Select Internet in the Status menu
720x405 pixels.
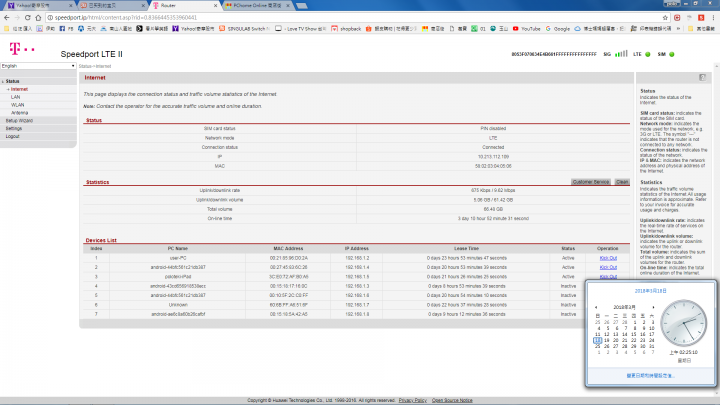(19, 89)
